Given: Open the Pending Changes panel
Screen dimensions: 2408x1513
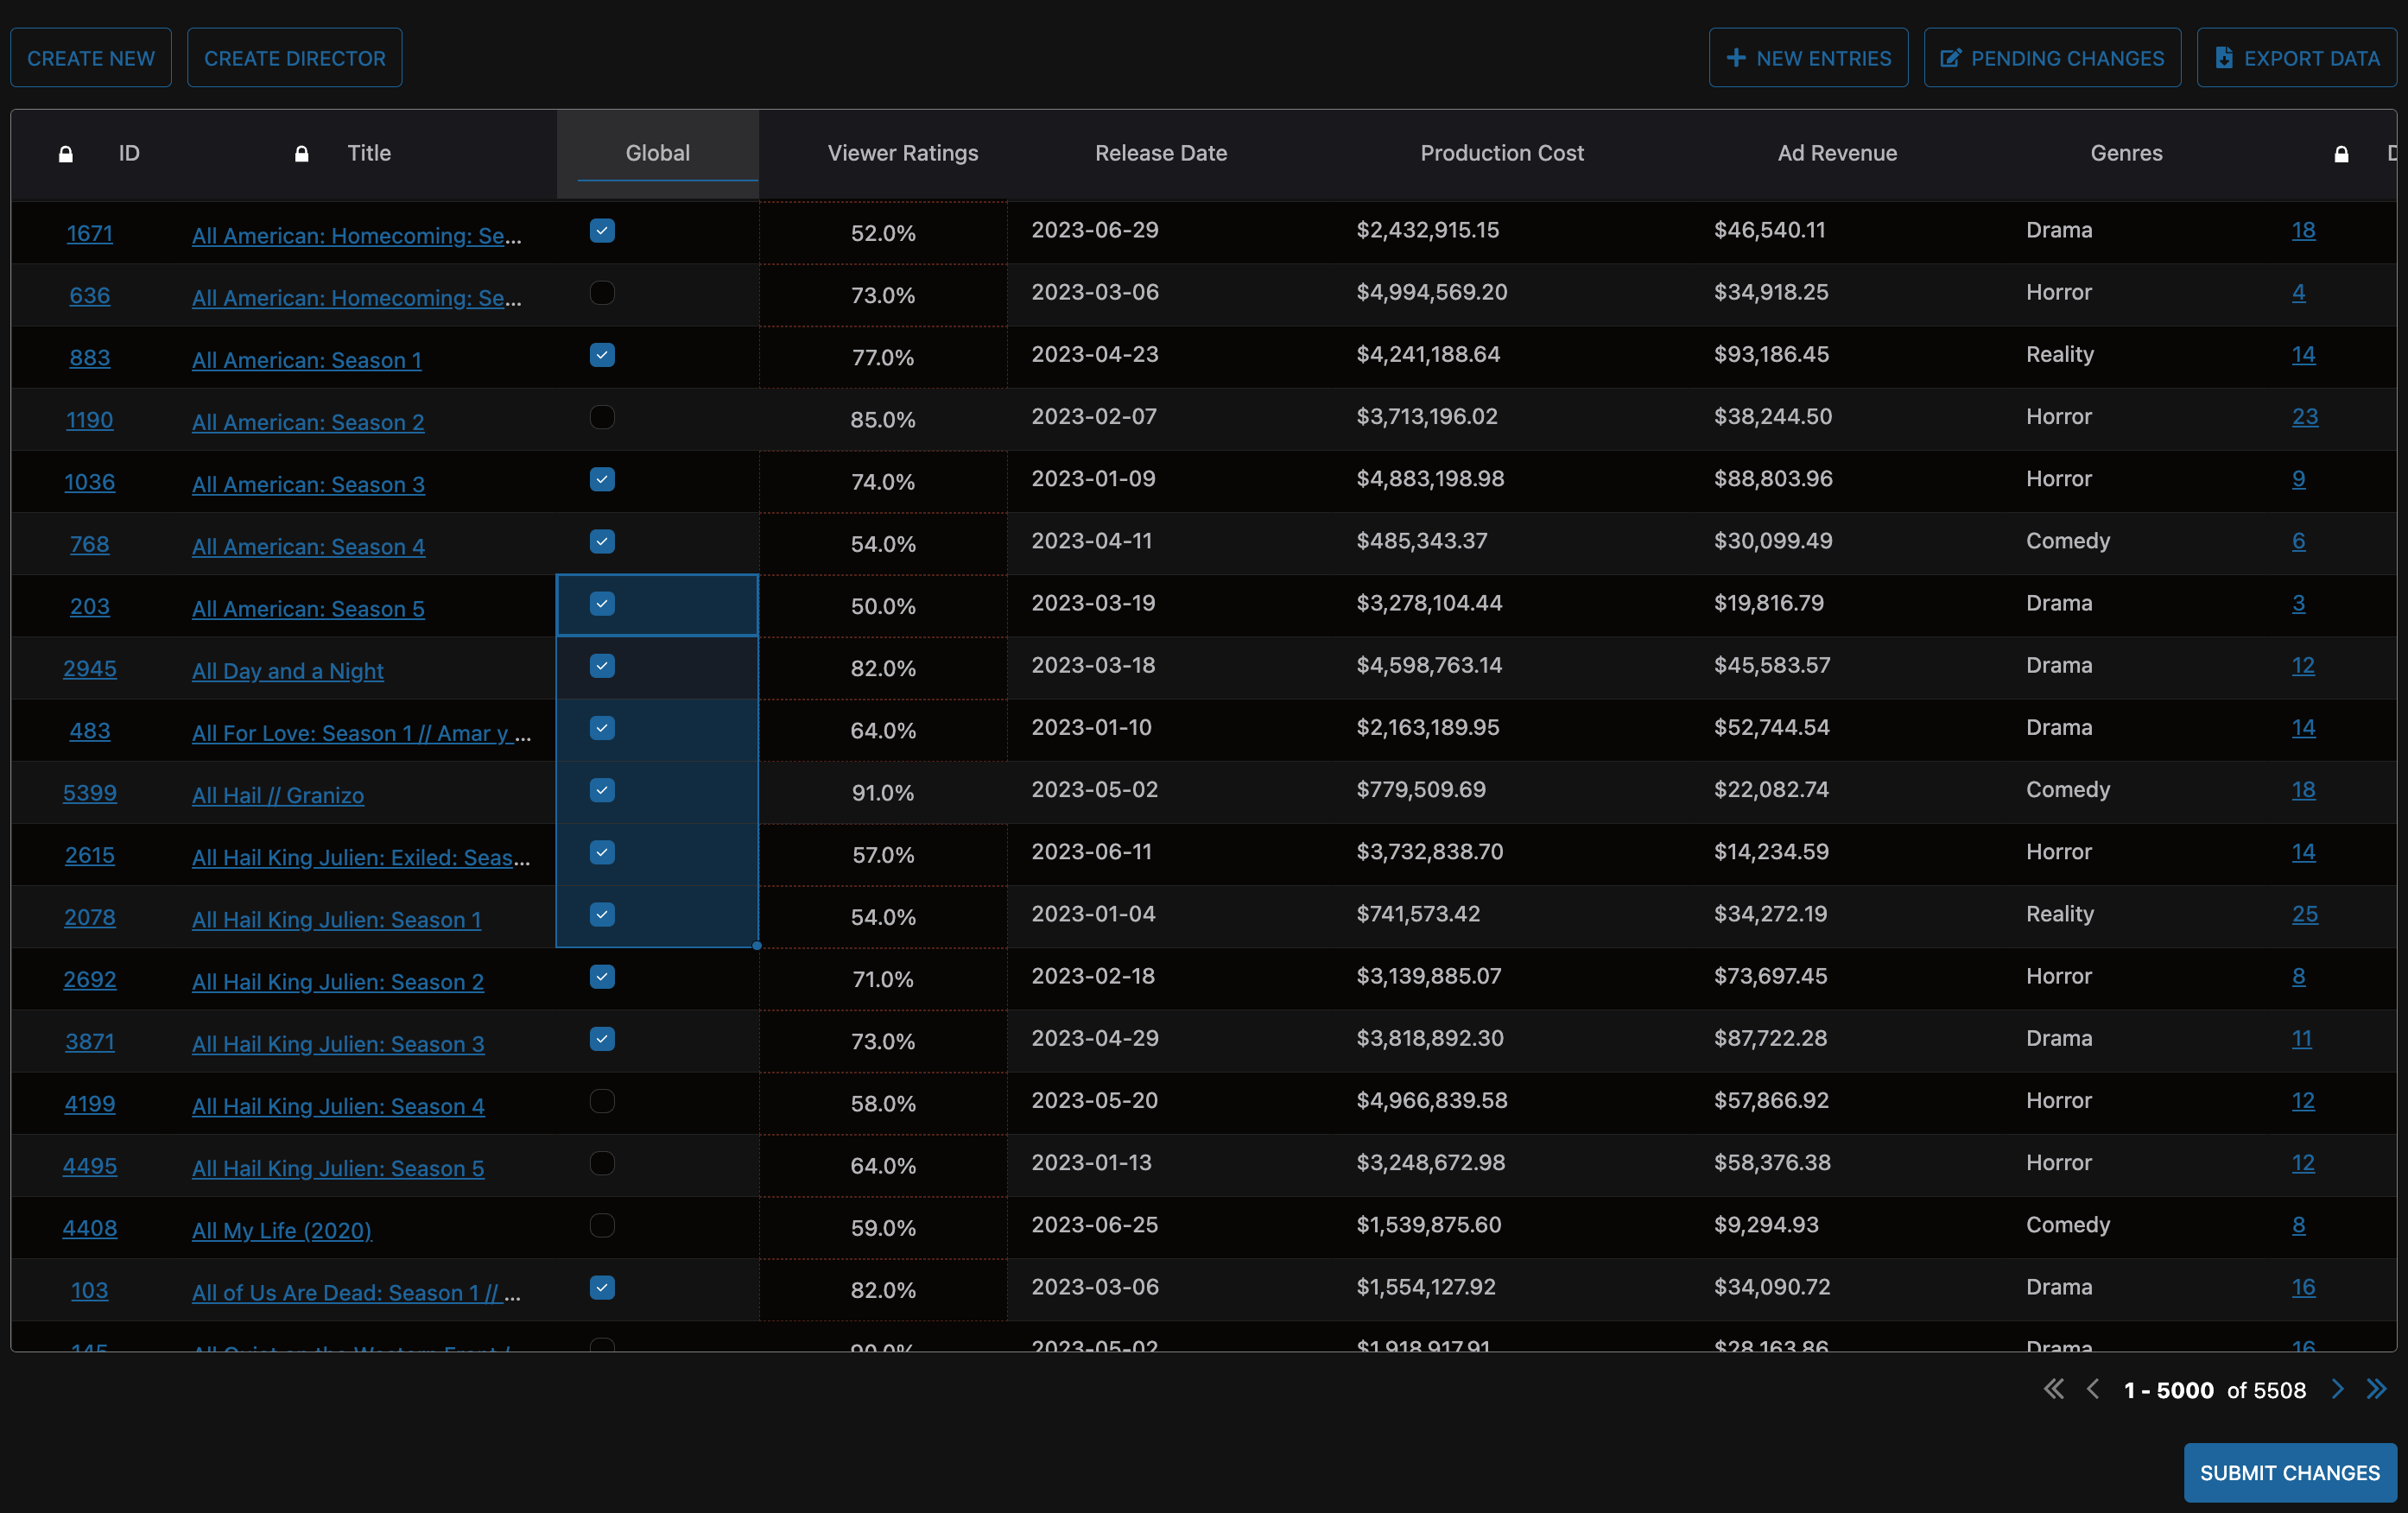Looking at the screenshot, I should click(2052, 58).
